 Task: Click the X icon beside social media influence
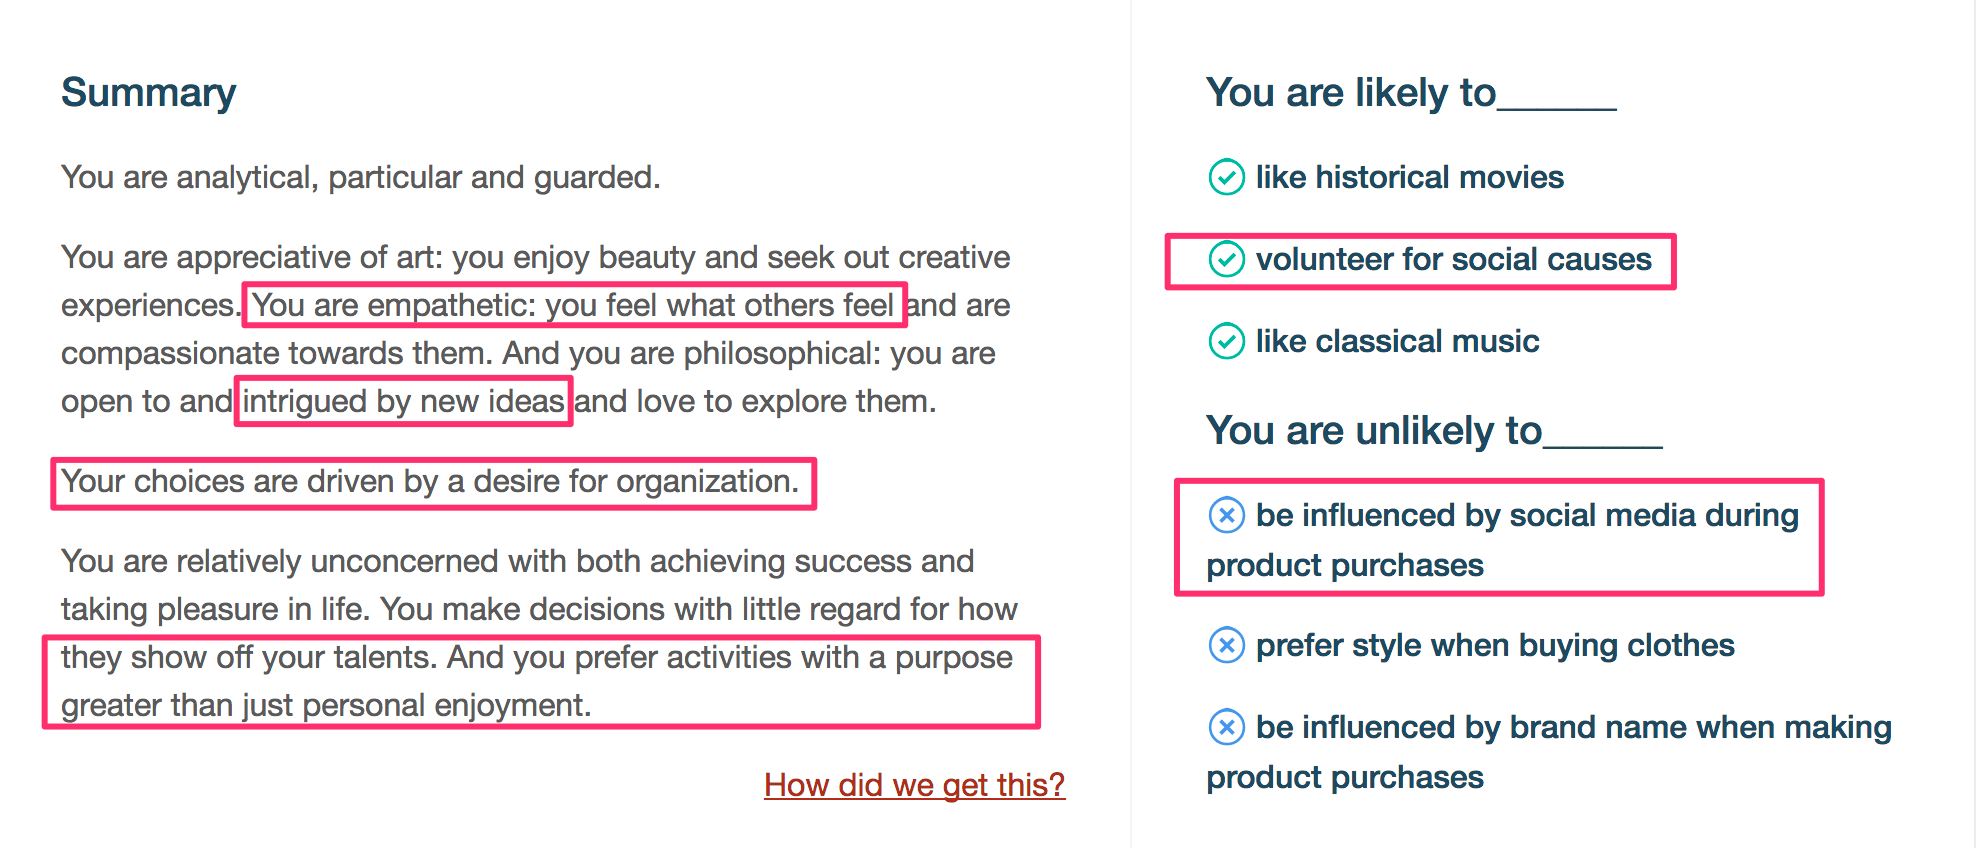tap(1227, 515)
